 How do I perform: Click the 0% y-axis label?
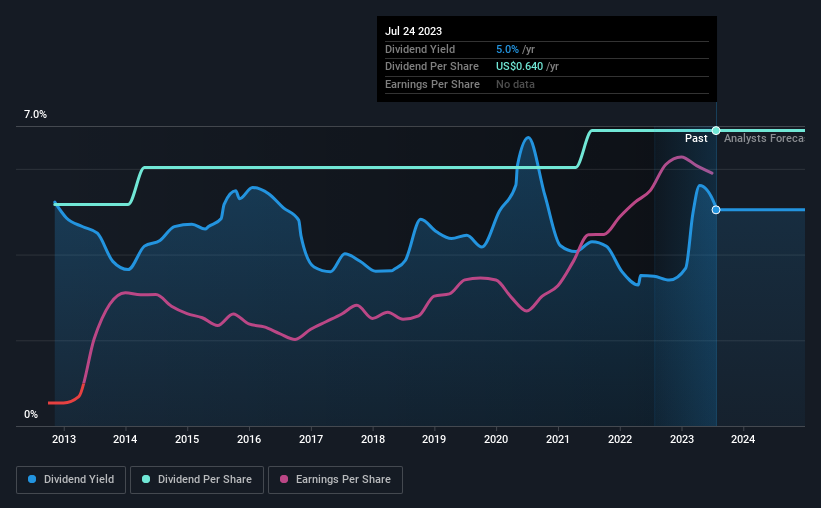(31, 414)
